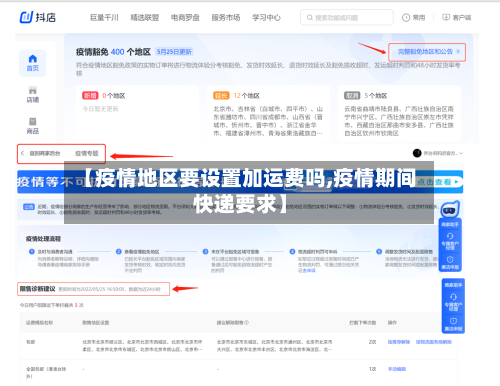
Task: Click the 1次 order count cell
Action: click(372, 369)
